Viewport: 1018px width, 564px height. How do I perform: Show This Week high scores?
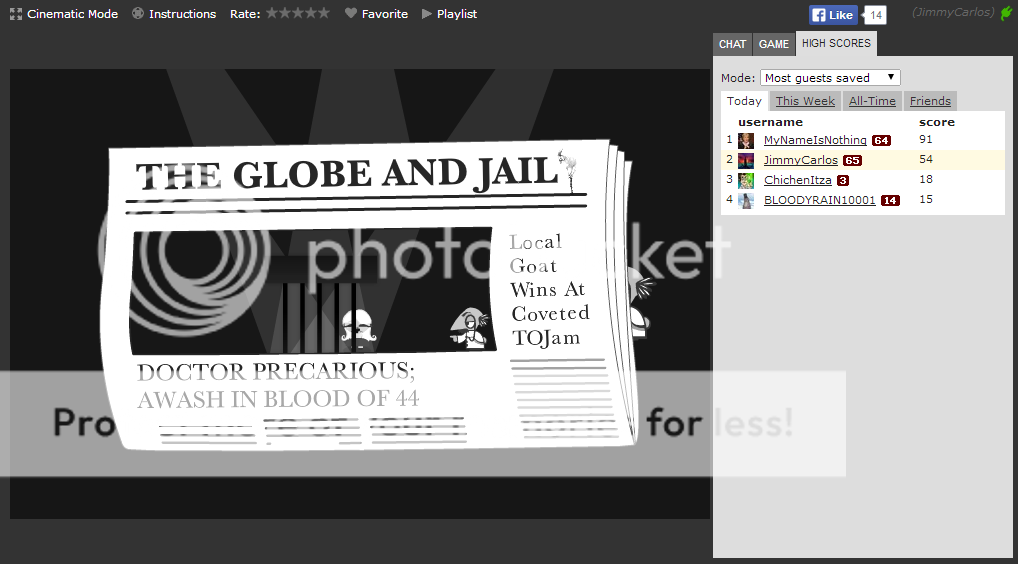pos(805,101)
